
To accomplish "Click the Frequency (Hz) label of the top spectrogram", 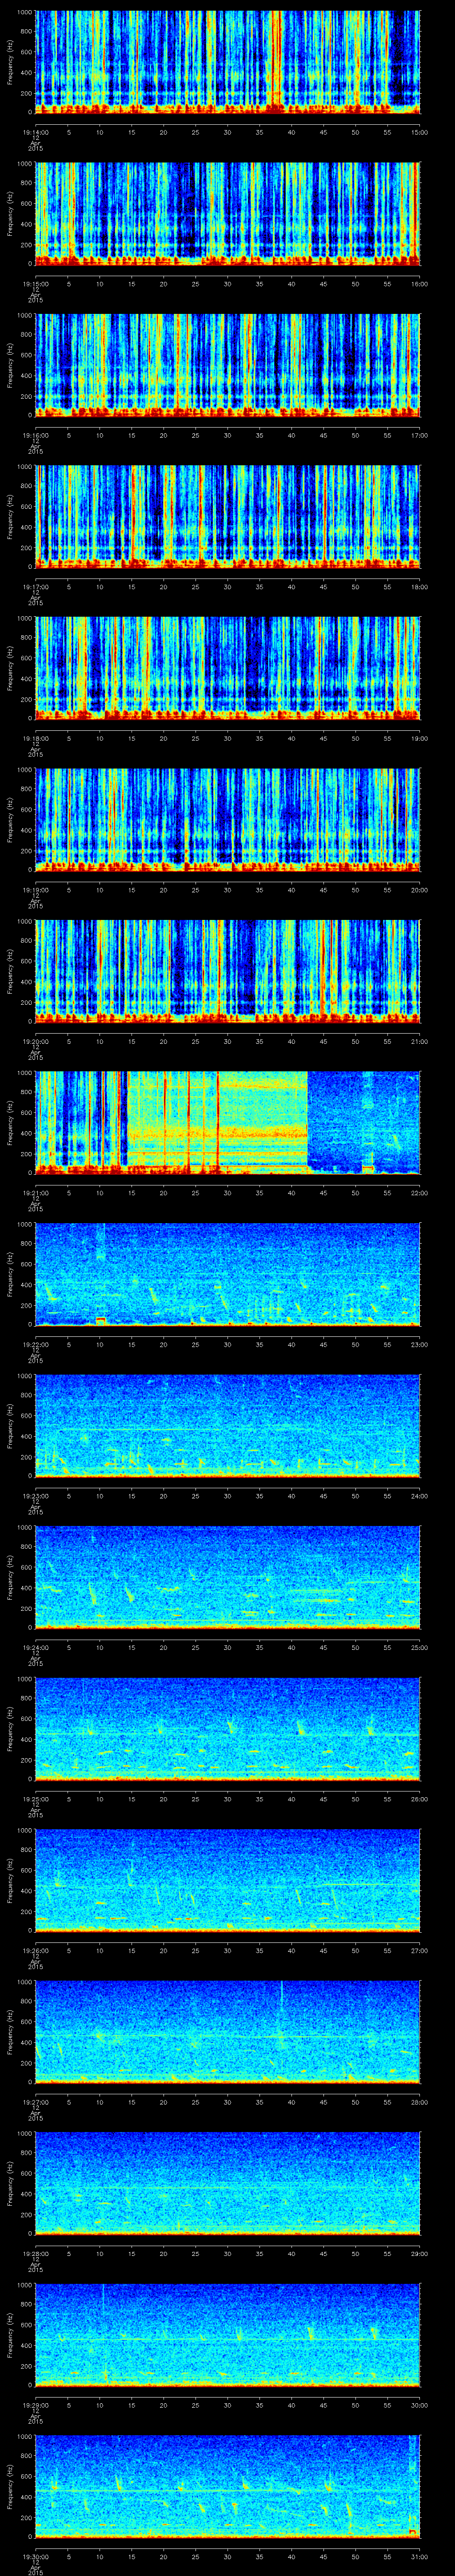I will (x=11, y=62).
